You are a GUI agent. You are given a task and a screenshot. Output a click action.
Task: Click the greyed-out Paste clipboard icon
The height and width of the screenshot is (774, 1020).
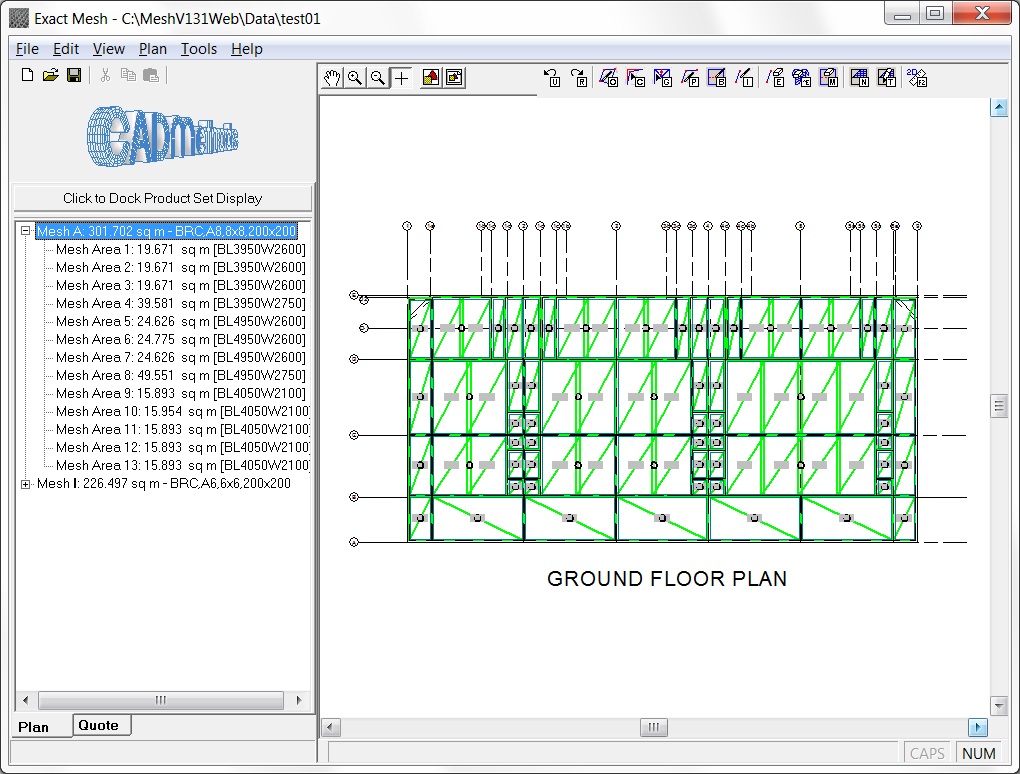click(151, 75)
